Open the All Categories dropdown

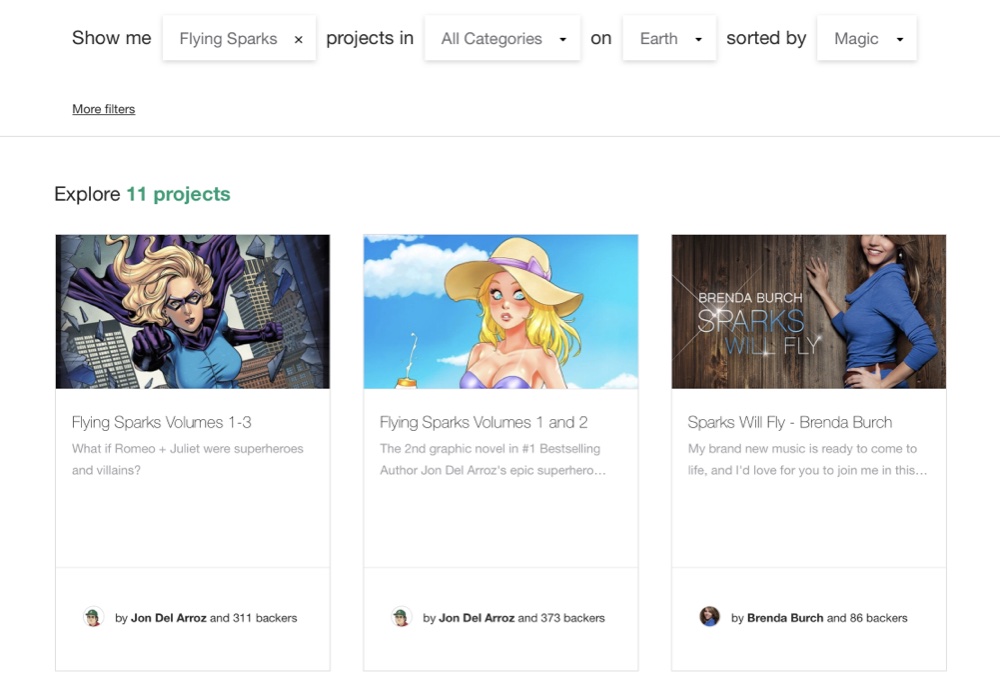[x=503, y=38]
